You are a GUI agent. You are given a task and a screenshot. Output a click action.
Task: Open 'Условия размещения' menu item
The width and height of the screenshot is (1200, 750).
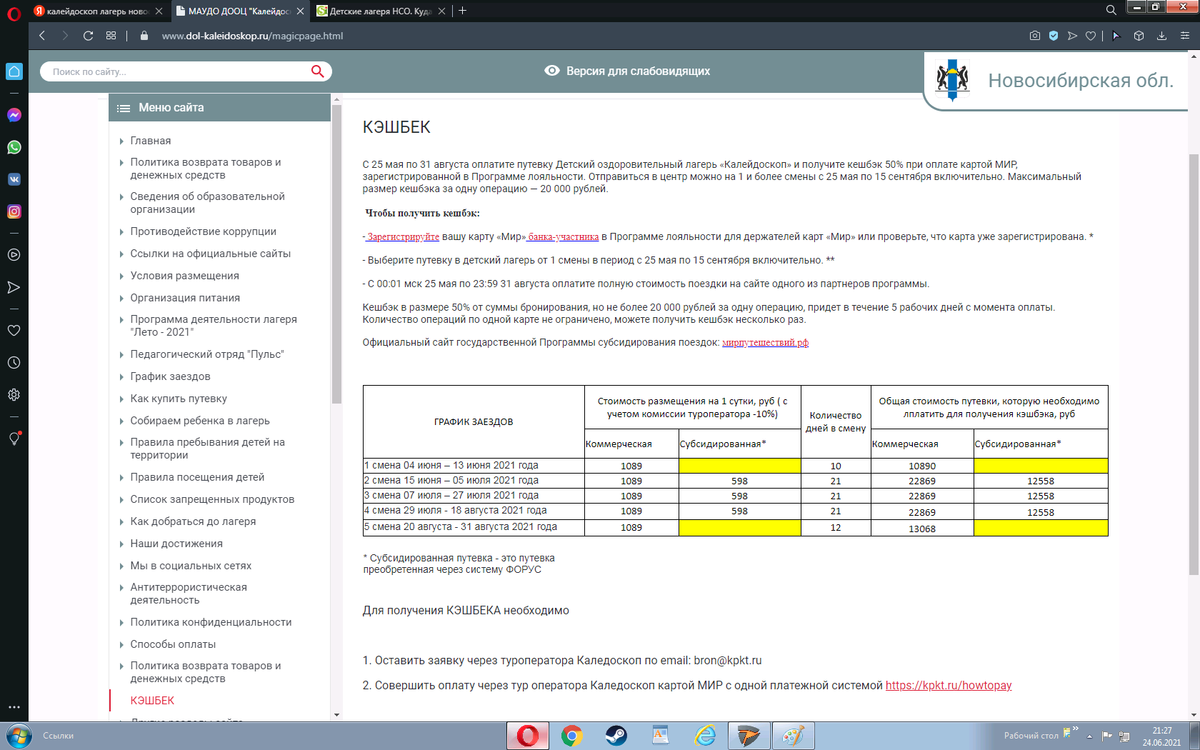coord(184,276)
